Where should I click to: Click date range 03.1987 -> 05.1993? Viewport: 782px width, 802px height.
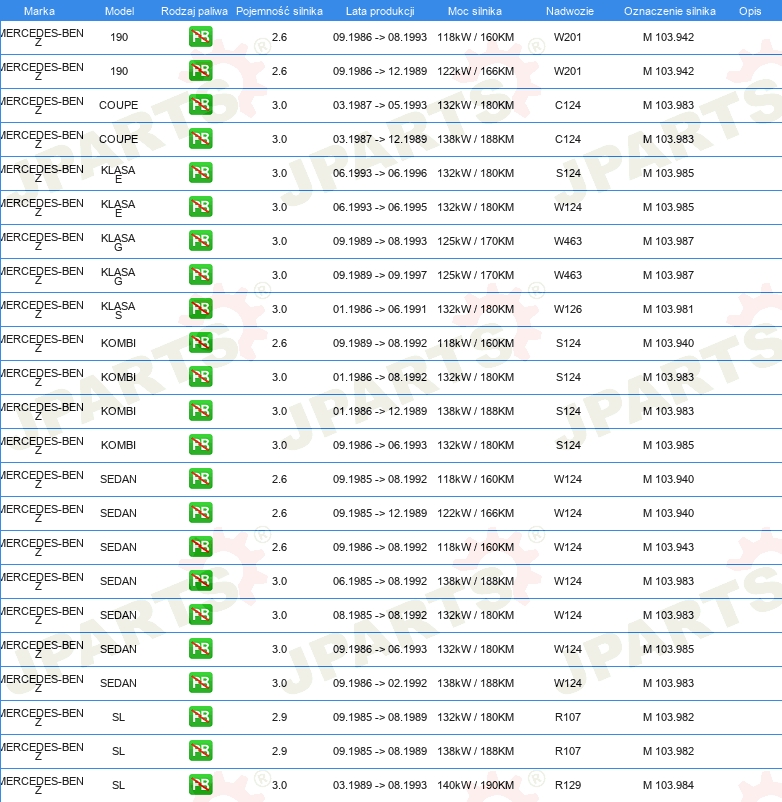click(379, 105)
